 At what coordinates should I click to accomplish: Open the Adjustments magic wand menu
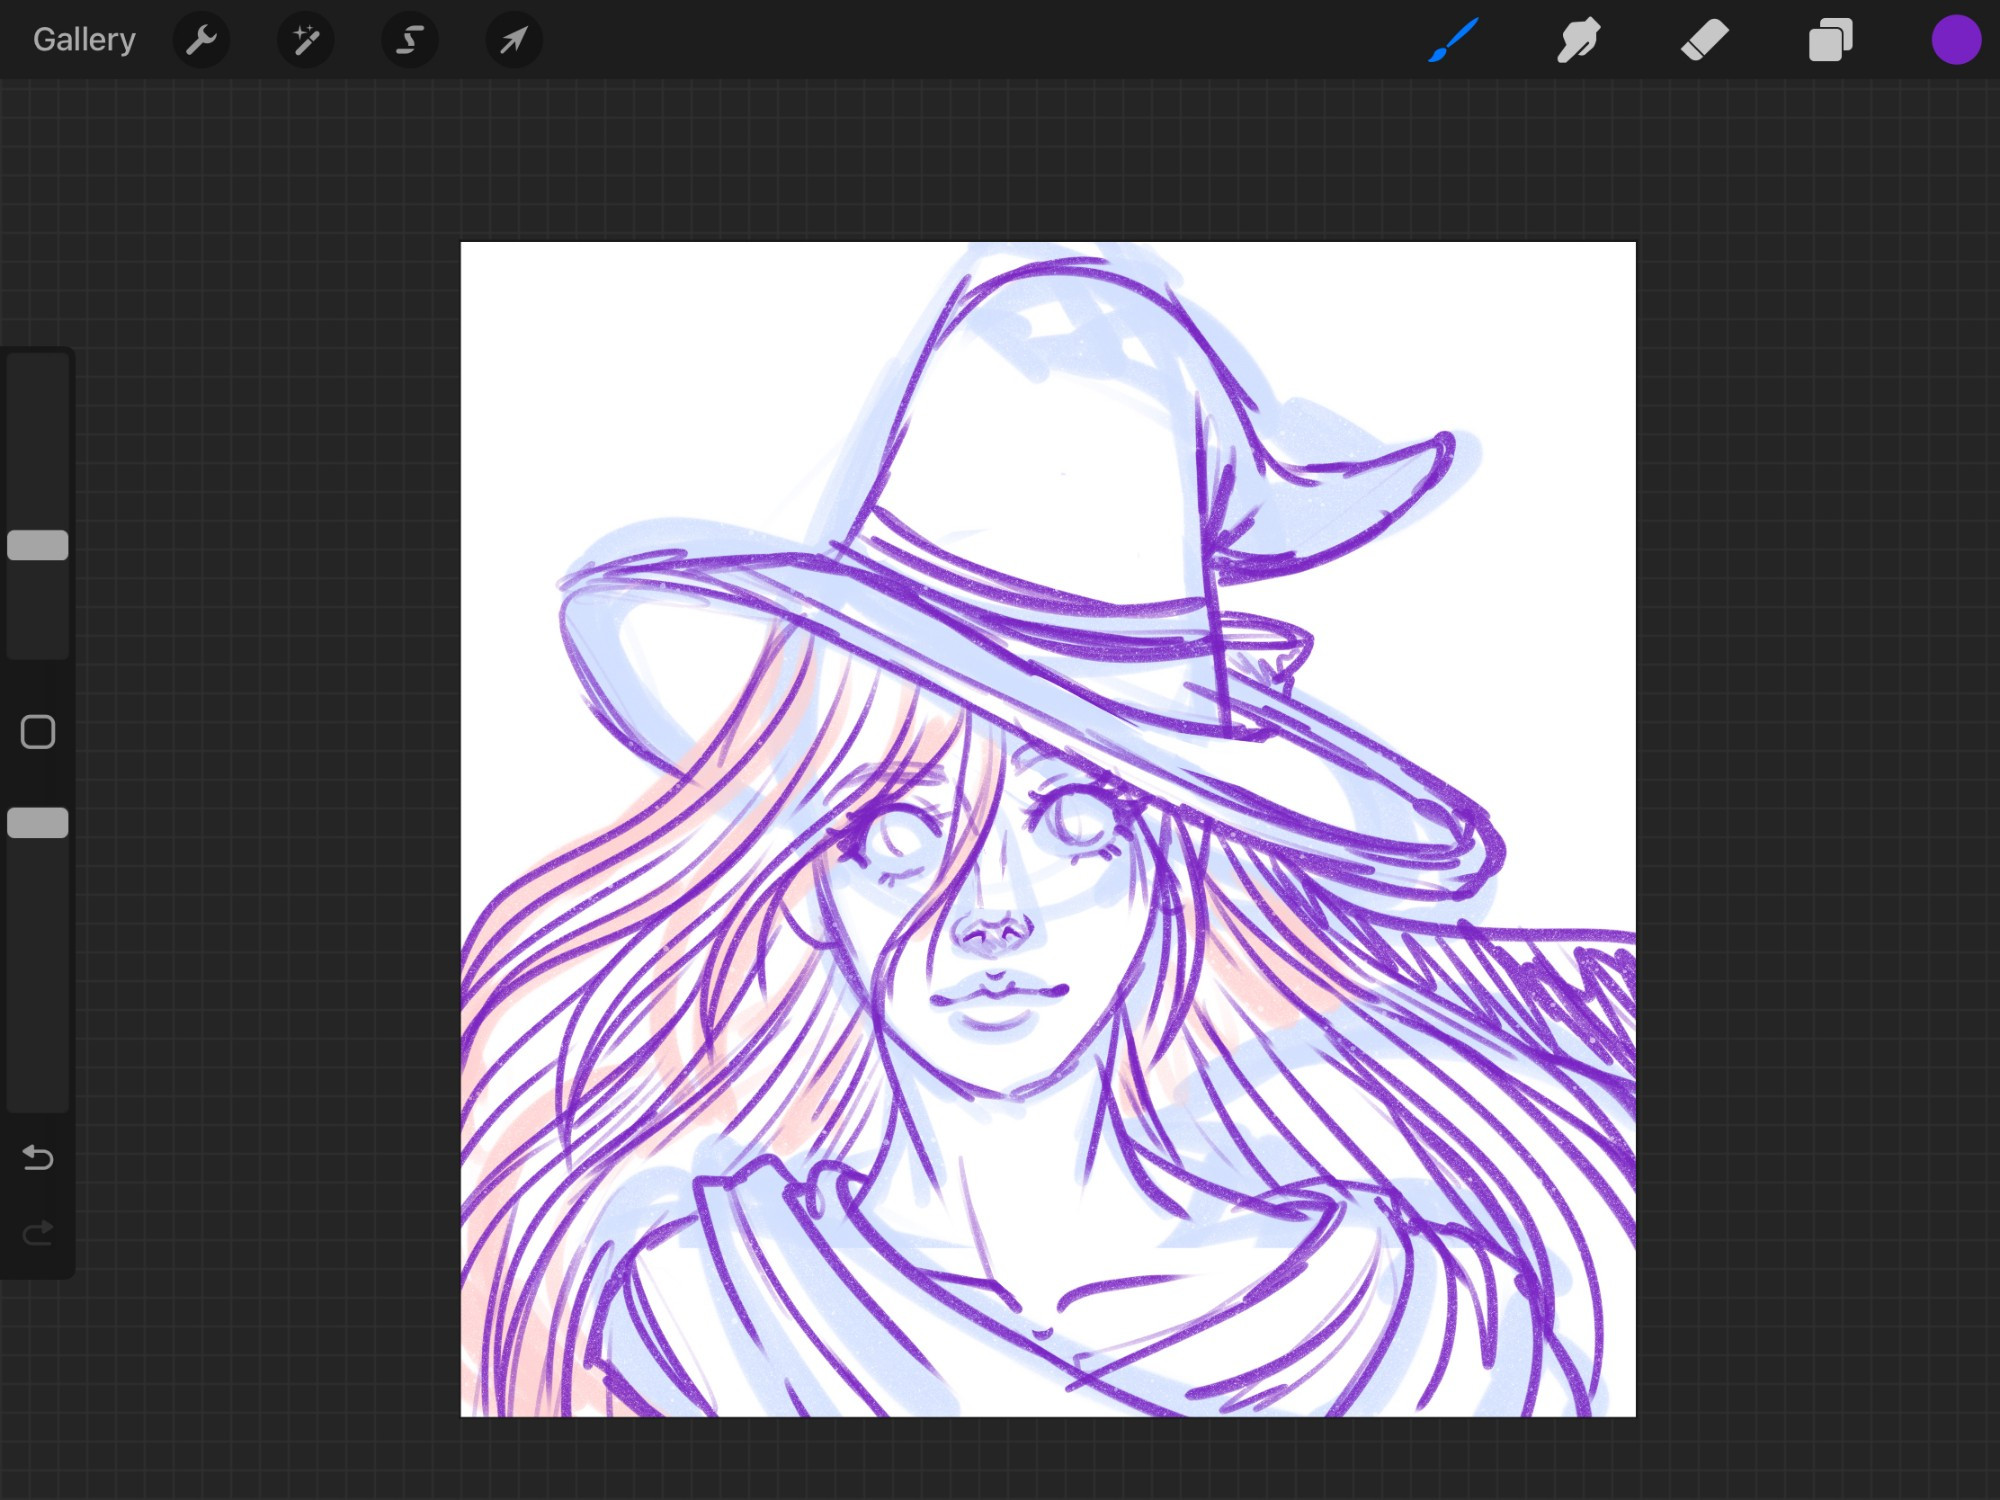tap(306, 40)
